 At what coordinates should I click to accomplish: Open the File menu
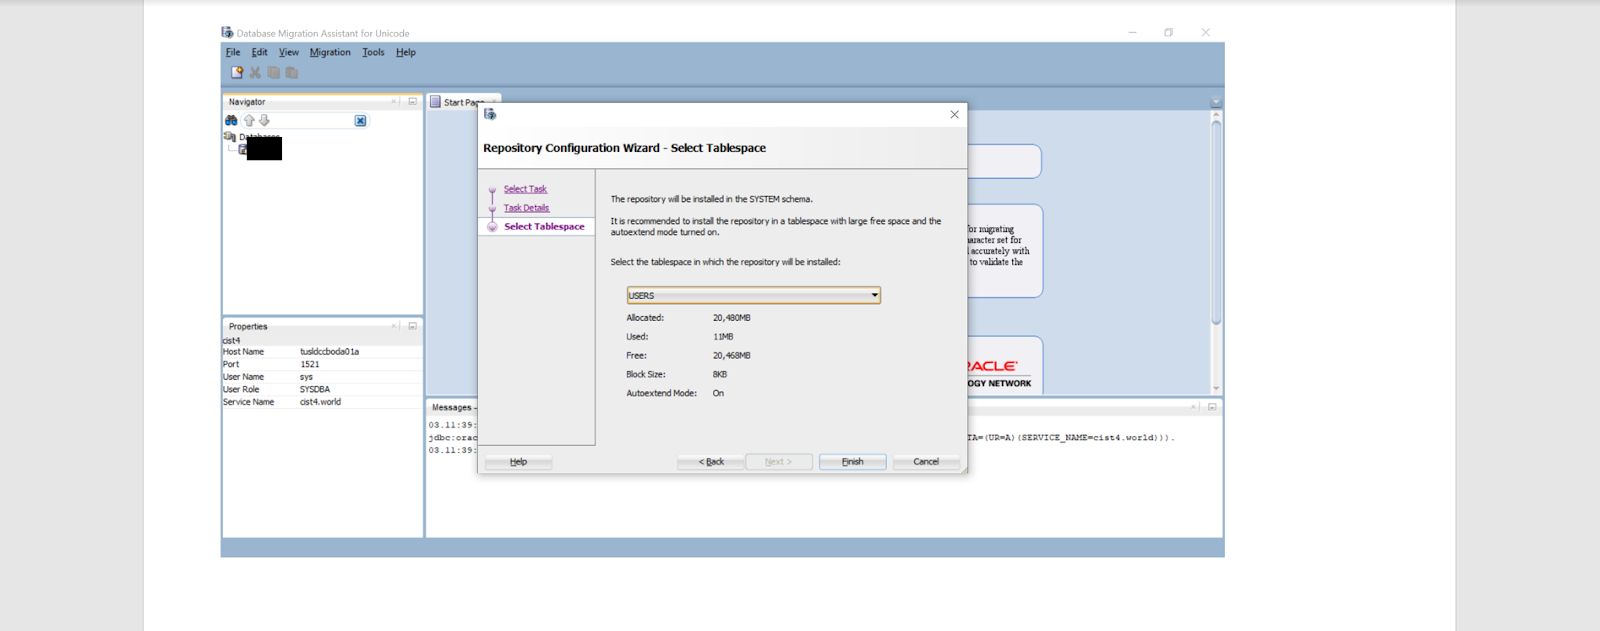point(233,52)
